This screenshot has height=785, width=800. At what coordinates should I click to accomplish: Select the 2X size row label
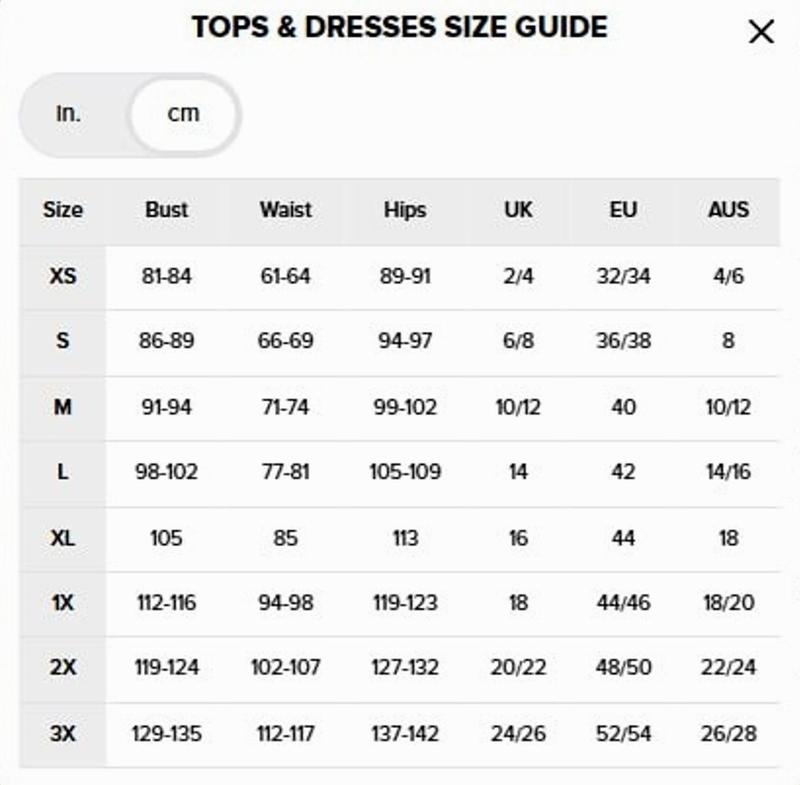63,668
